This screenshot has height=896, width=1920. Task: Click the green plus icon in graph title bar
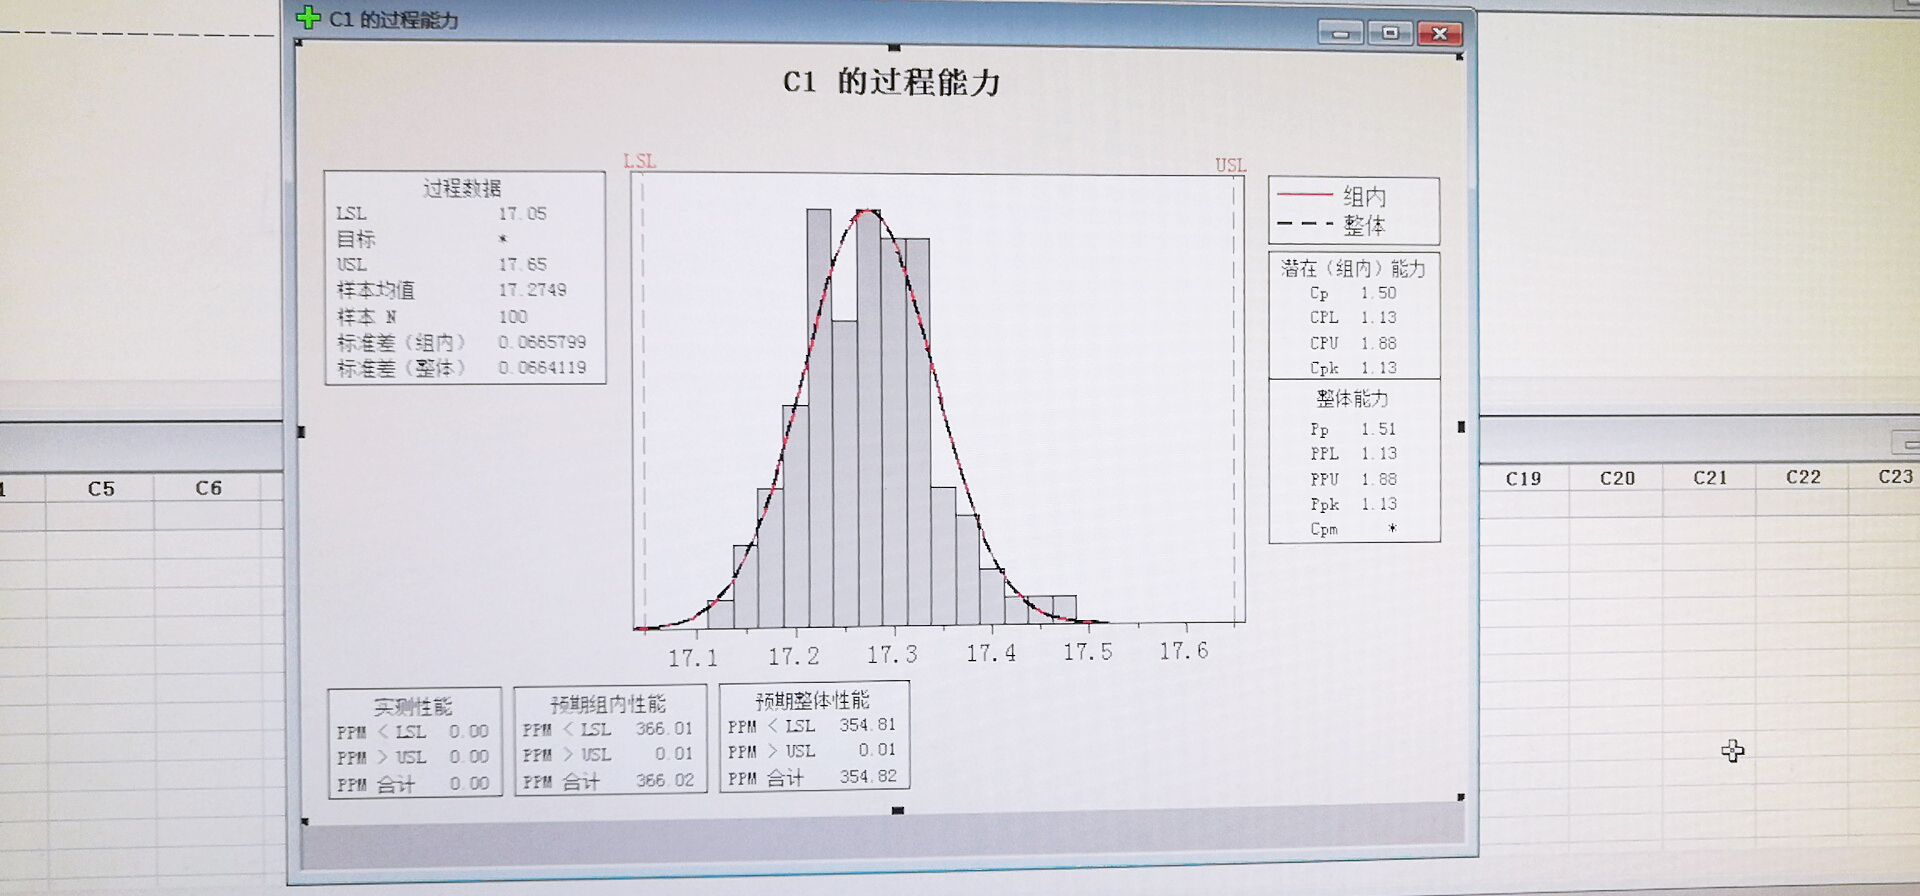308,18
